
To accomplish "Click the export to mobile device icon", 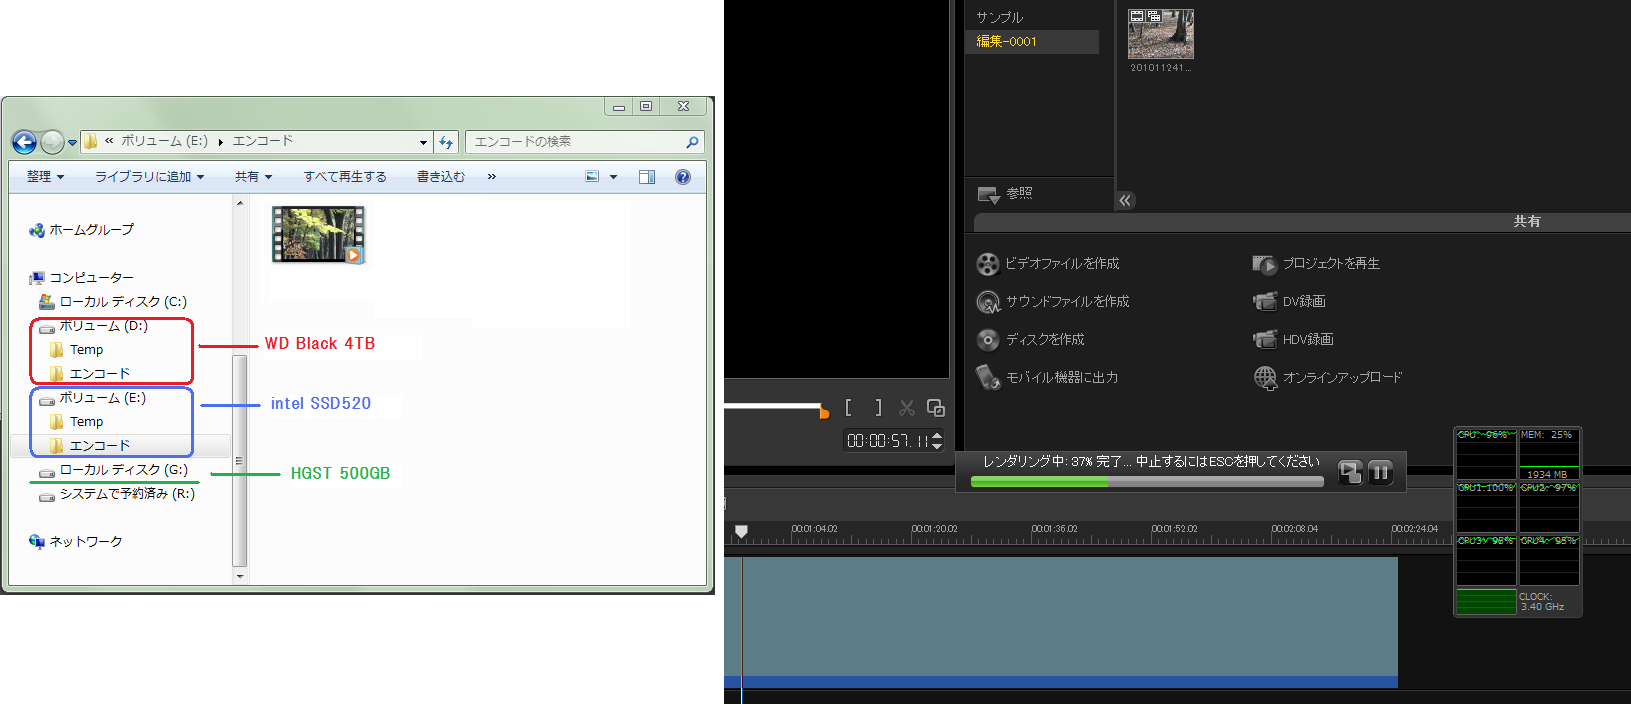I will coord(987,378).
